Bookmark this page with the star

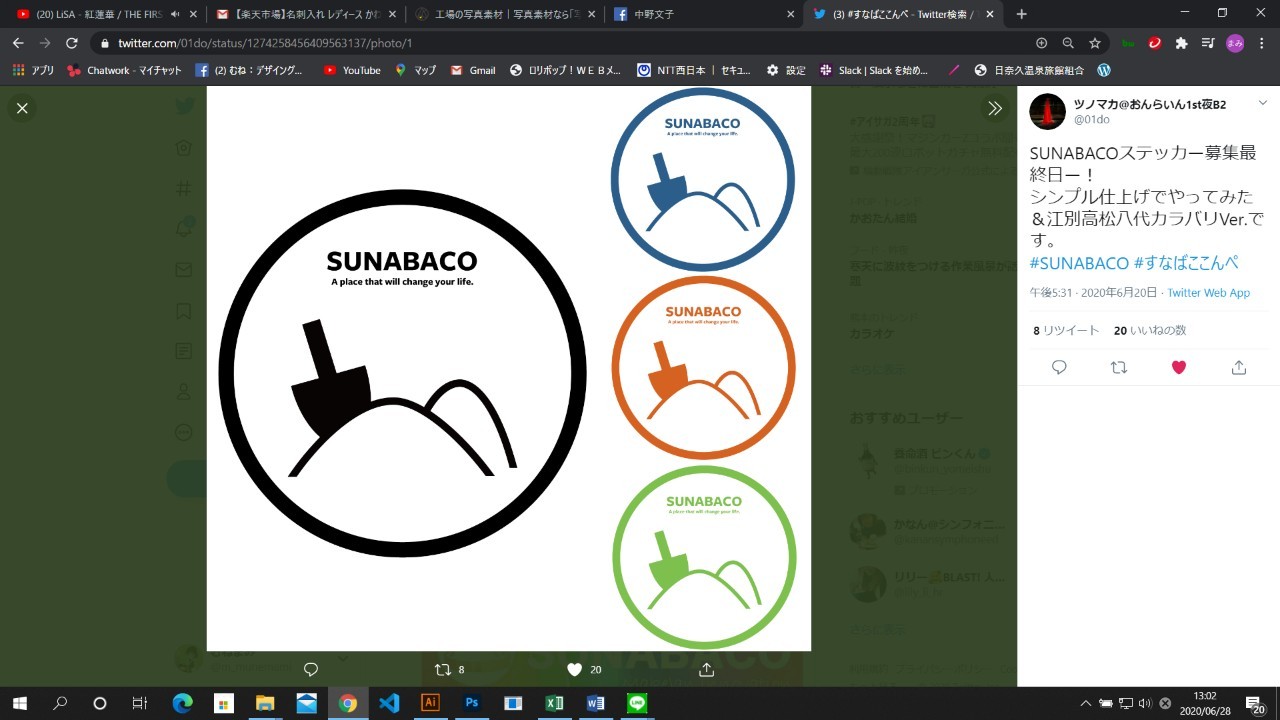[x=1095, y=43]
